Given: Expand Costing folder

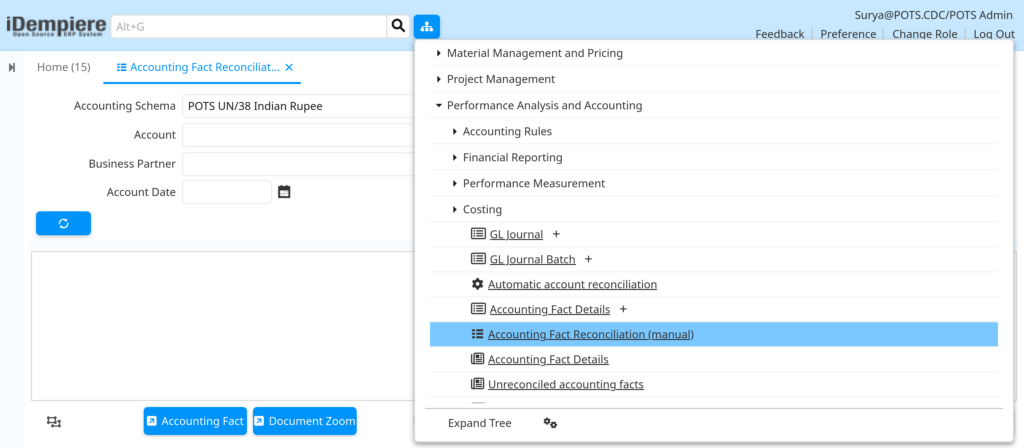Looking at the screenshot, I should (x=455, y=210).
